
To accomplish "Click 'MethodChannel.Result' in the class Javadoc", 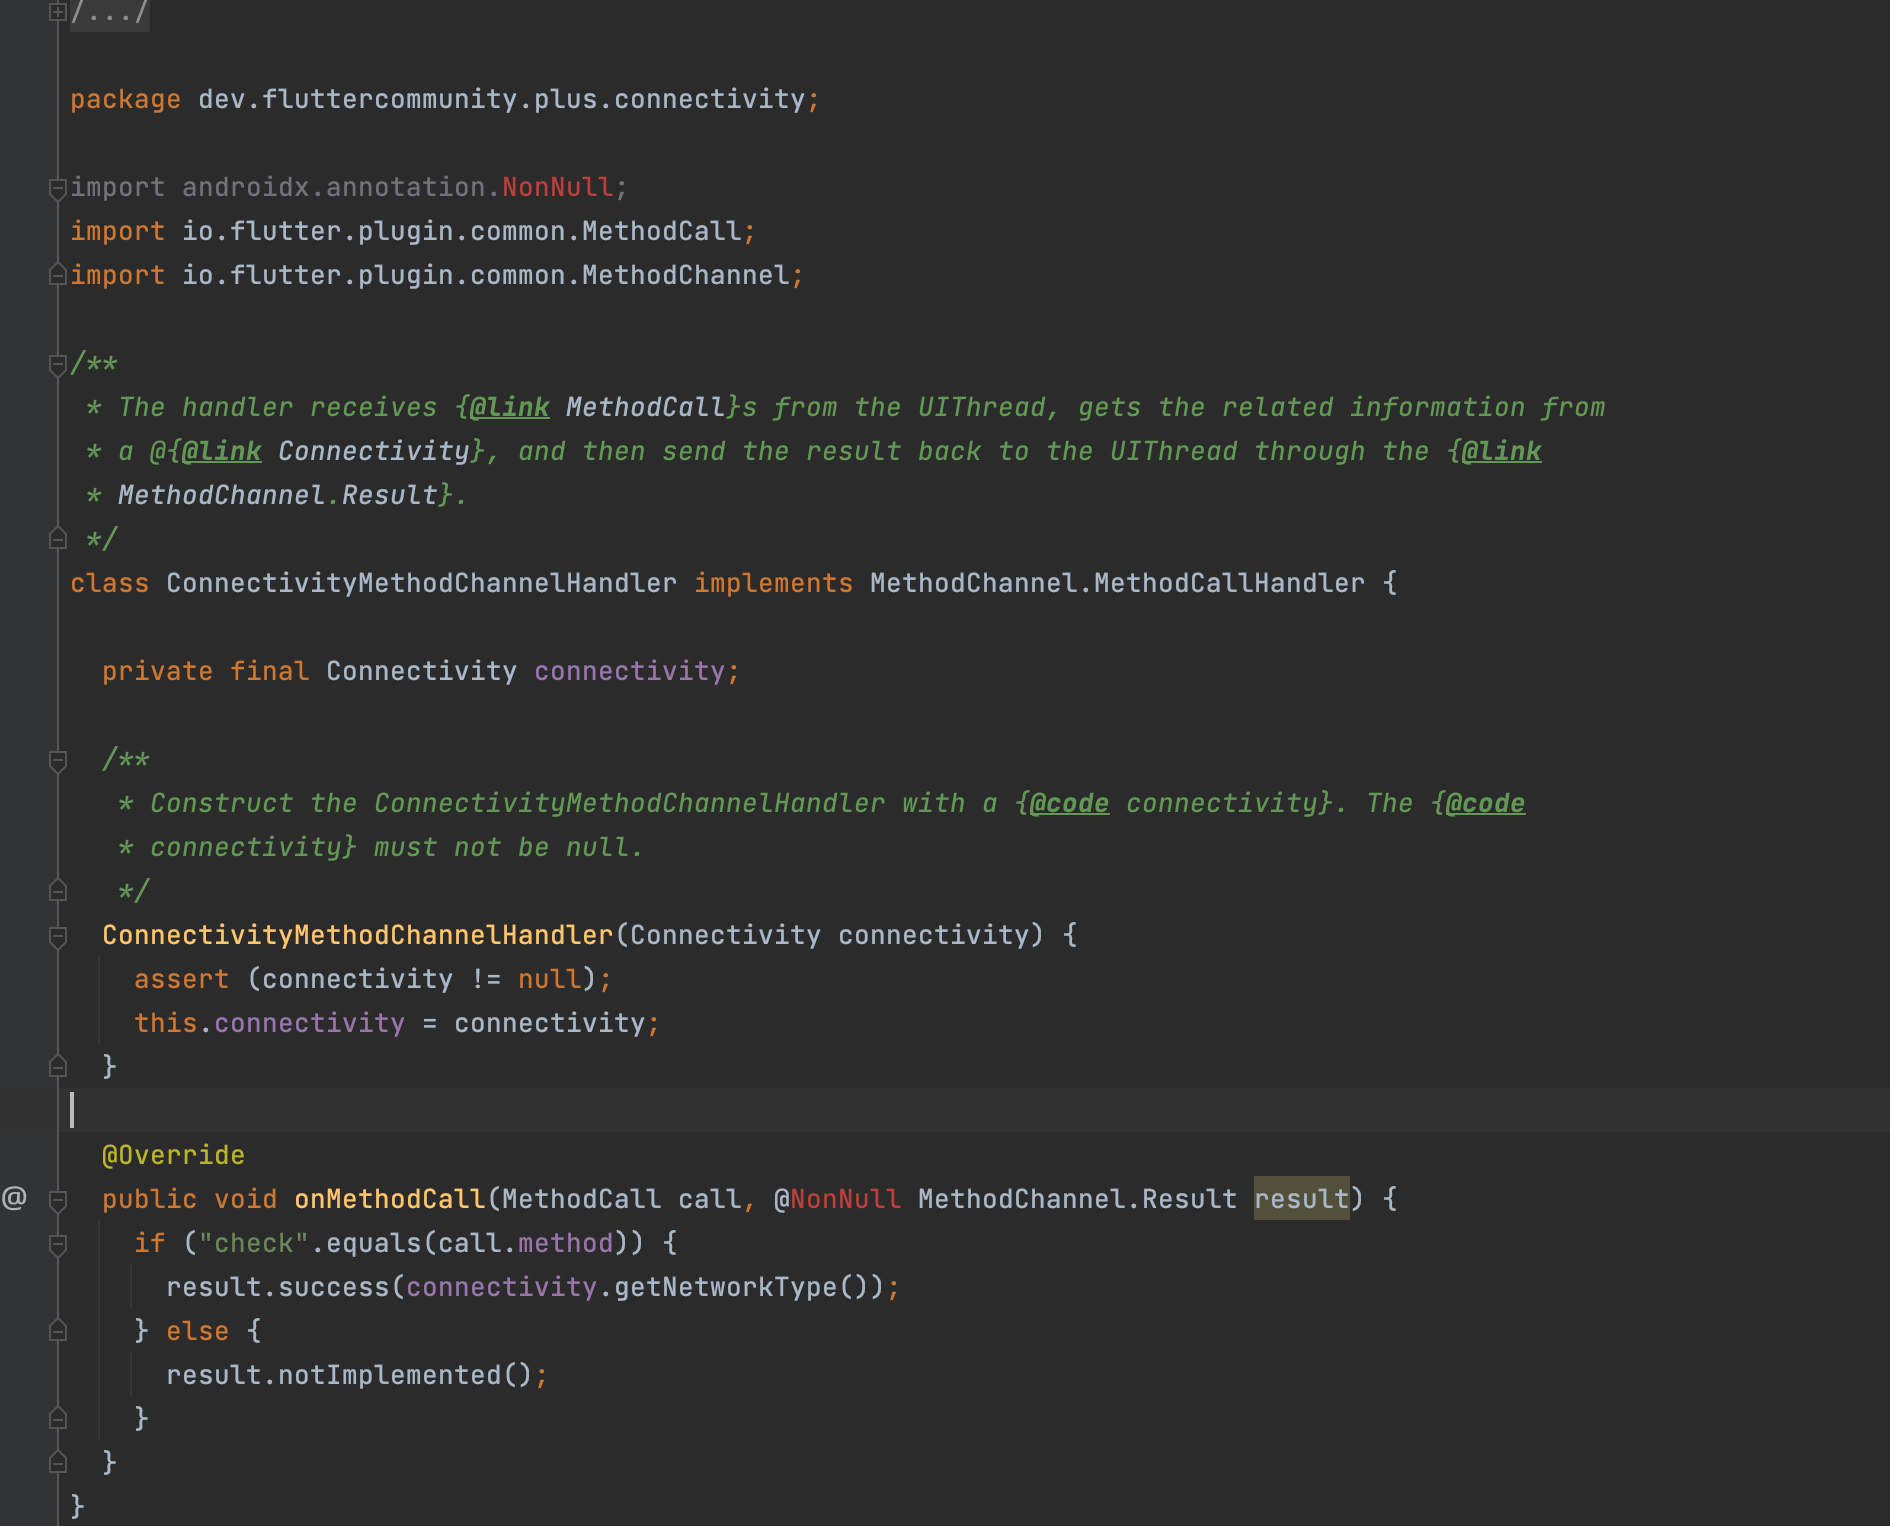I will [277, 495].
